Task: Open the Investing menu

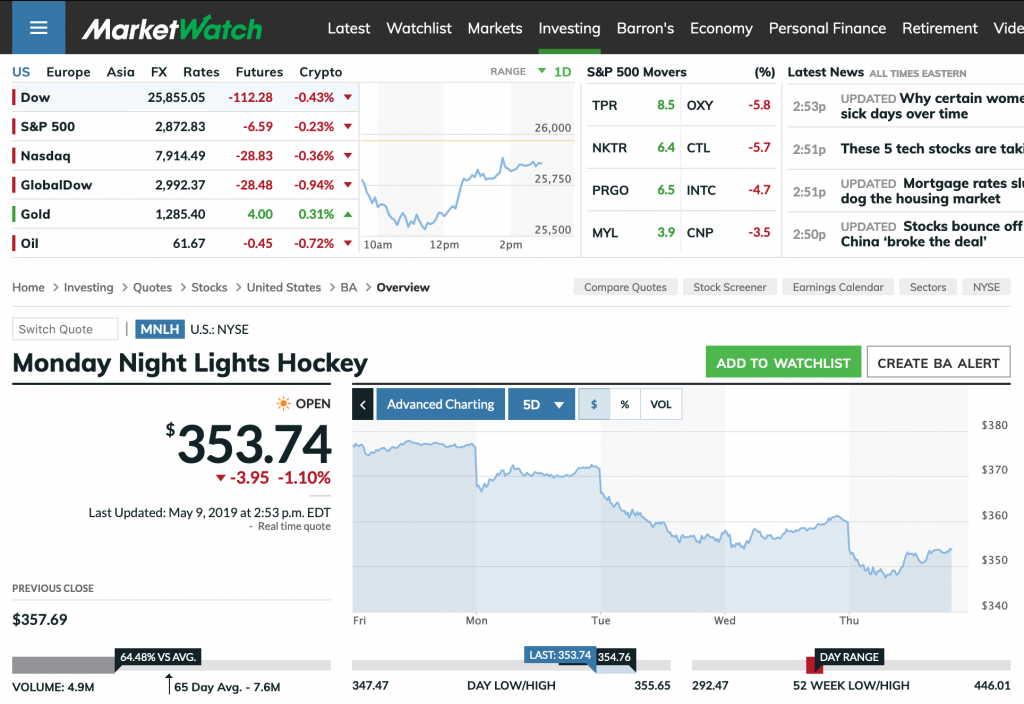Action: (x=569, y=28)
